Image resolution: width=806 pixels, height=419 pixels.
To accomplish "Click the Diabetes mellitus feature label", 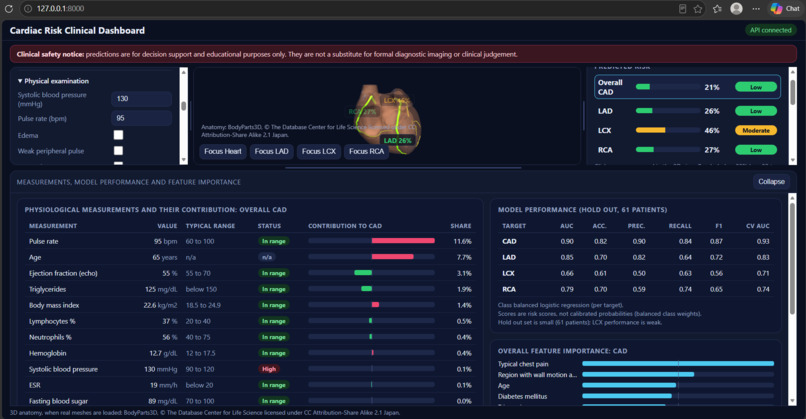I will pyautogui.click(x=522, y=396).
